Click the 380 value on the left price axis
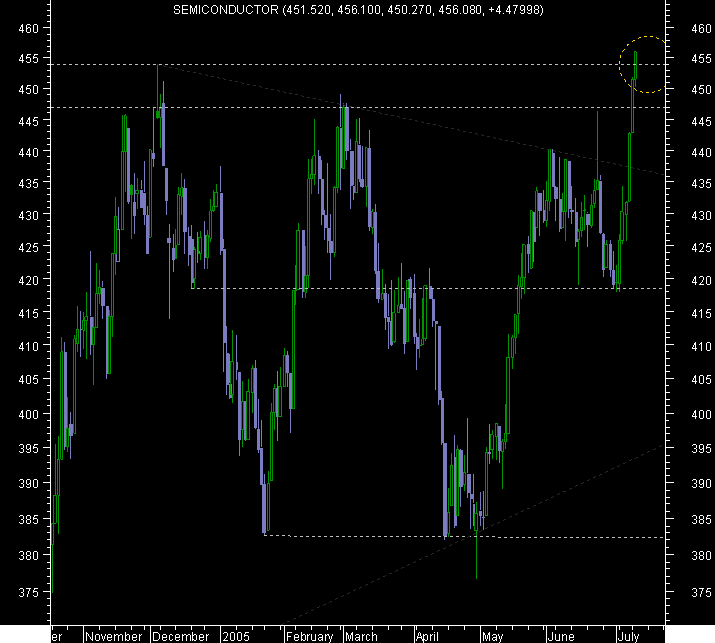The height and width of the screenshot is (643, 715). (x=28, y=555)
